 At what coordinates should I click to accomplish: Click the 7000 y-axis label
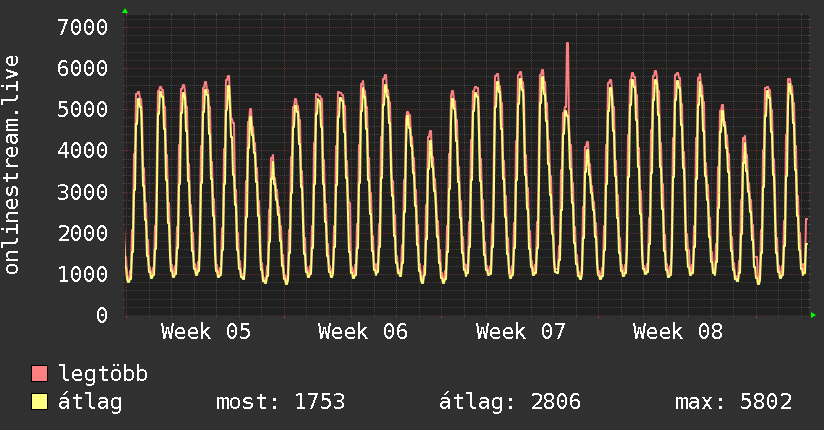pos(83,27)
